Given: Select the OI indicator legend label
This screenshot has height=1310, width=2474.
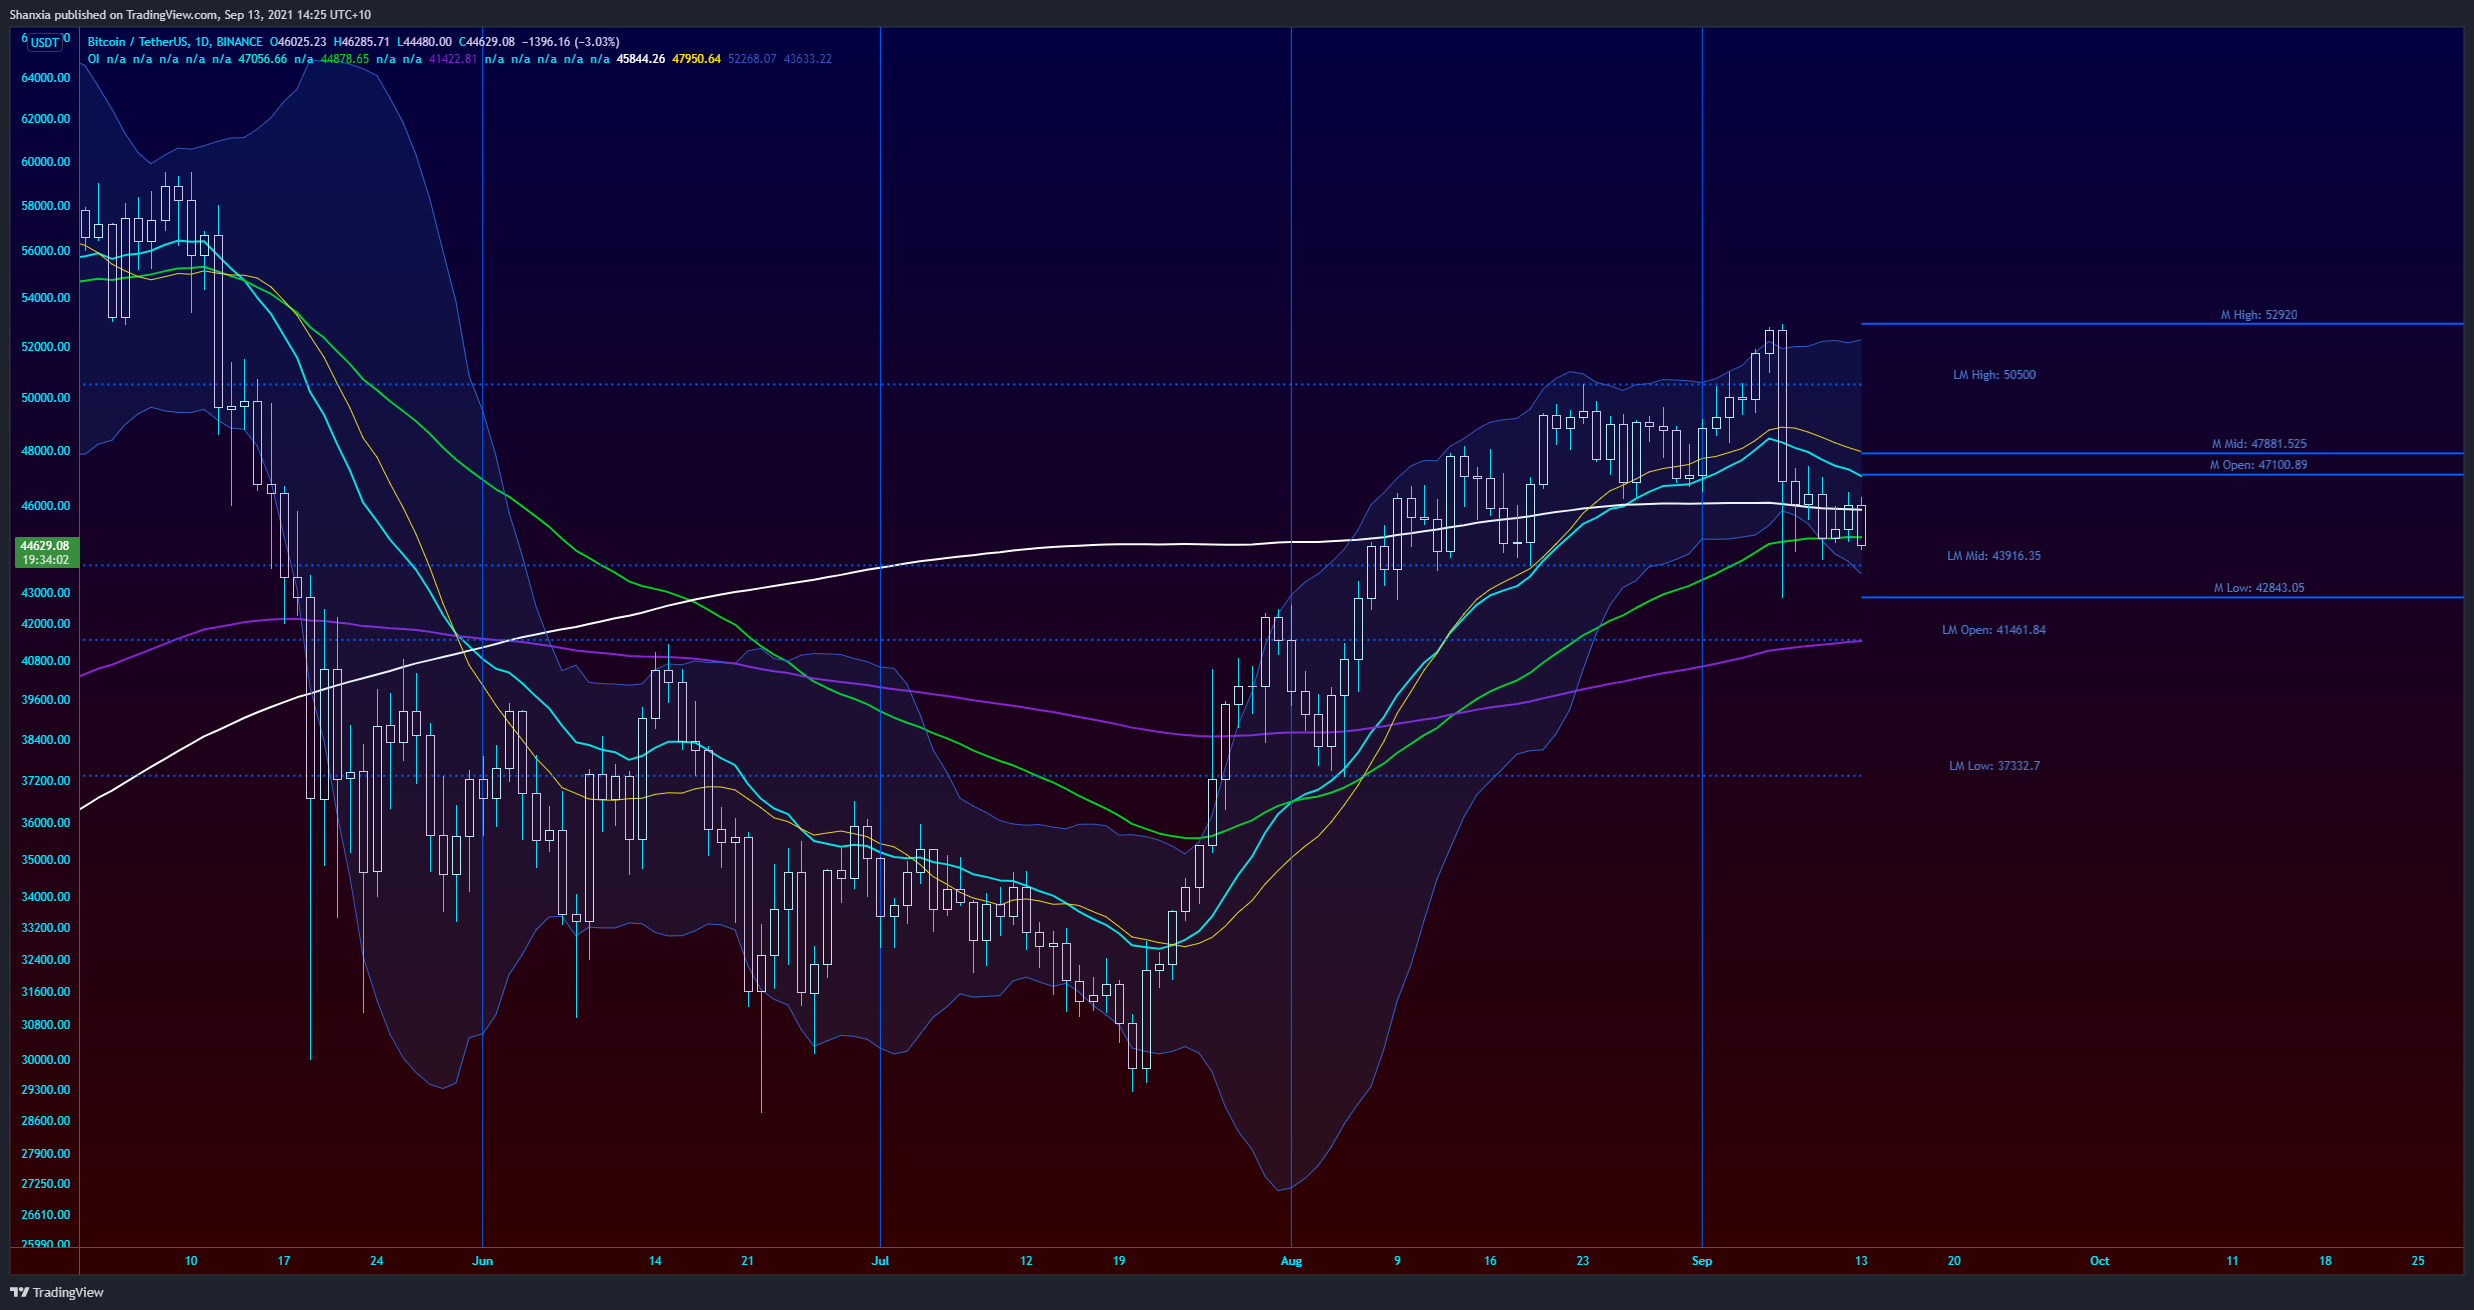Looking at the screenshot, I should click(x=93, y=59).
